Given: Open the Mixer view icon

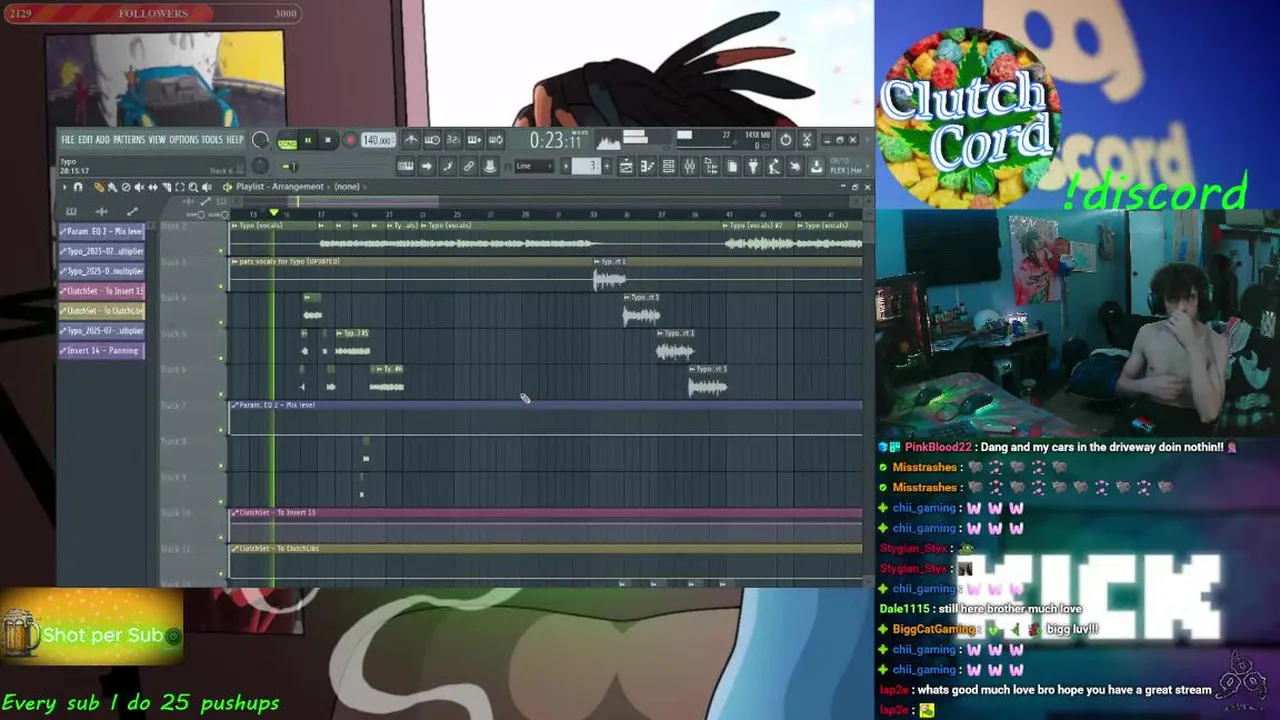Looking at the screenshot, I should [x=690, y=166].
